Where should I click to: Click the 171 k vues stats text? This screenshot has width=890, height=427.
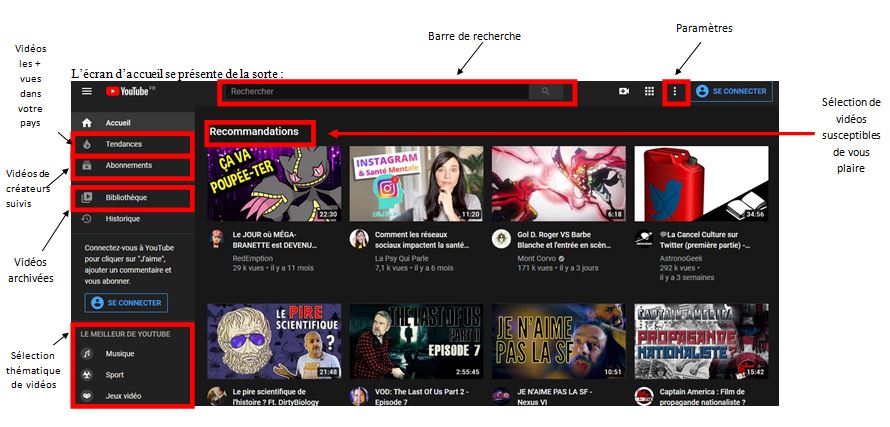[535, 267]
